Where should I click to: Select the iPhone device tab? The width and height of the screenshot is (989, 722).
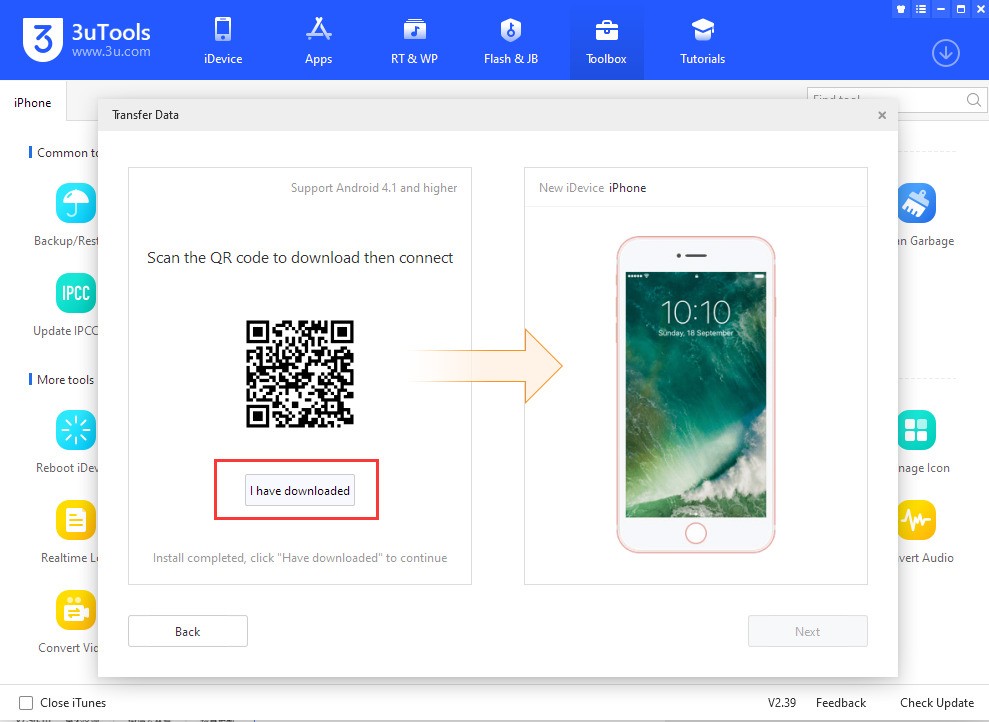click(33, 103)
